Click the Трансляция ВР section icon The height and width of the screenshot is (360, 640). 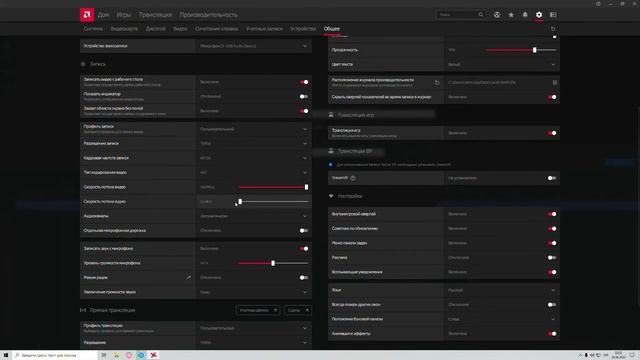coord(331,151)
